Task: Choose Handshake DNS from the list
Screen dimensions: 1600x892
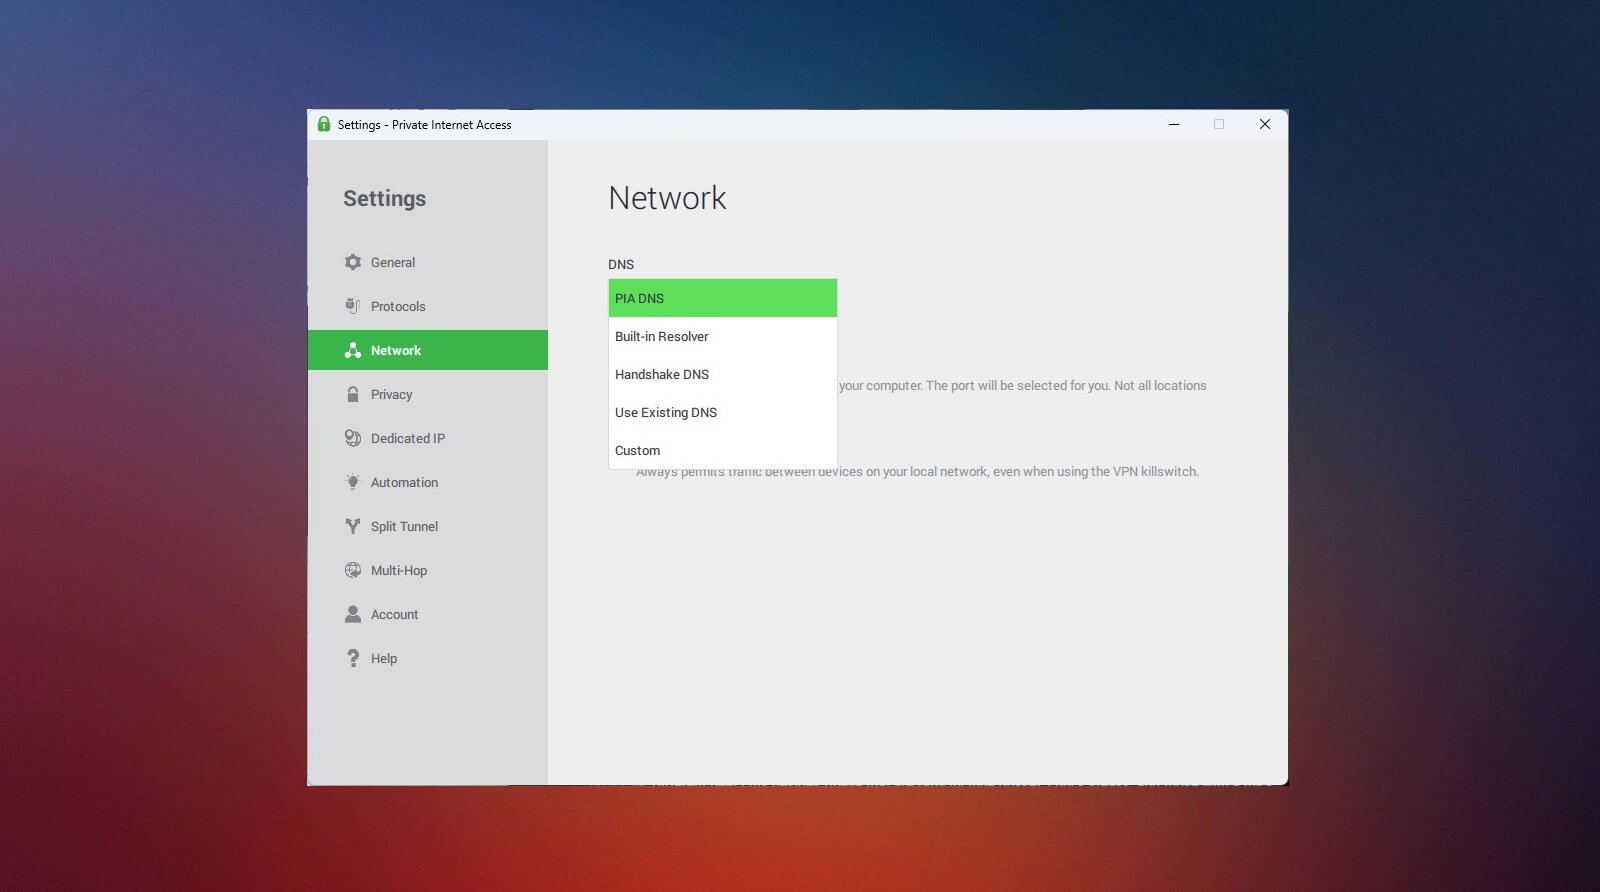Action: 723,374
